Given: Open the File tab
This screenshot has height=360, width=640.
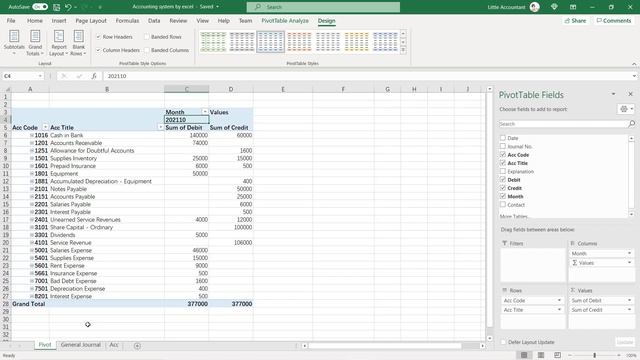Looking at the screenshot, I should point(11,20).
